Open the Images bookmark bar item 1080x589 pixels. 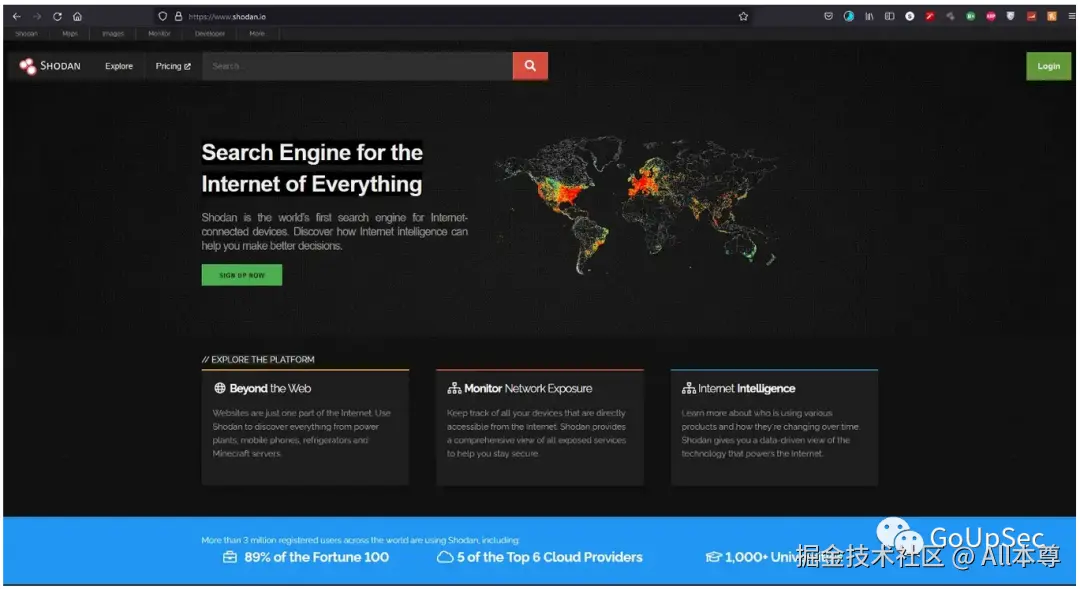pyautogui.click(x=113, y=34)
